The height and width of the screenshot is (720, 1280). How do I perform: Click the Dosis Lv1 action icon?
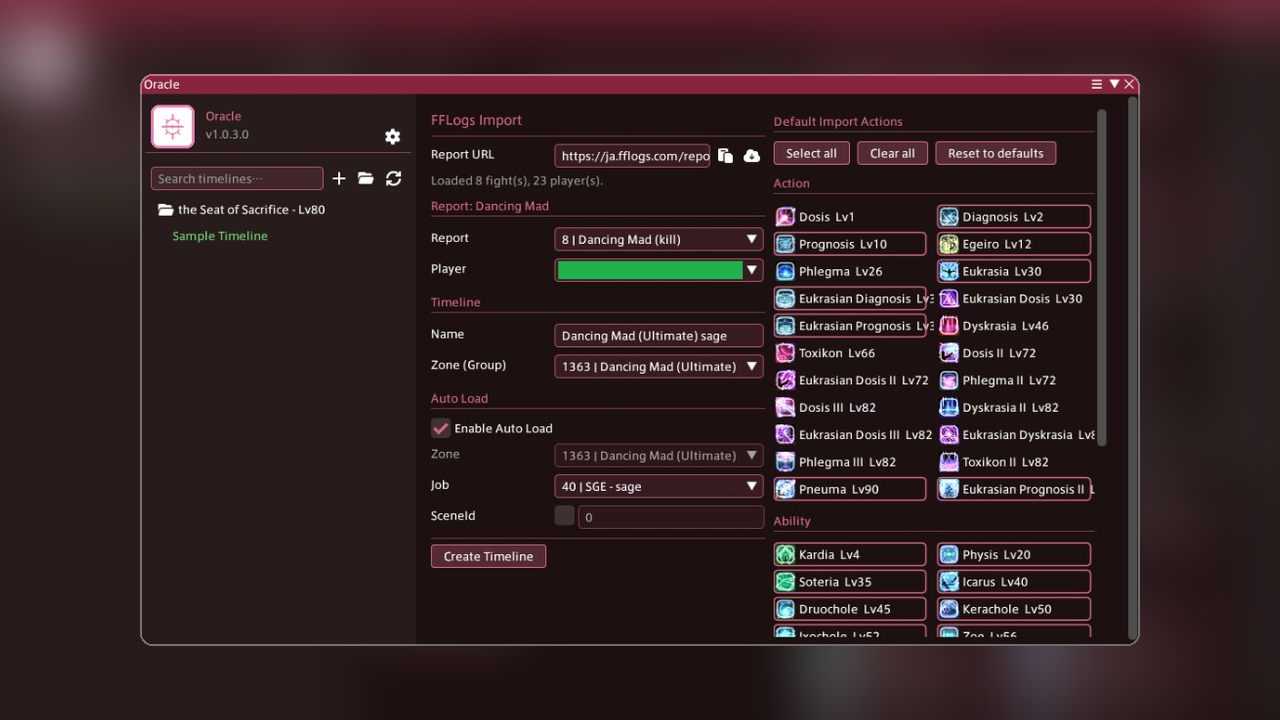tap(786, 217)
